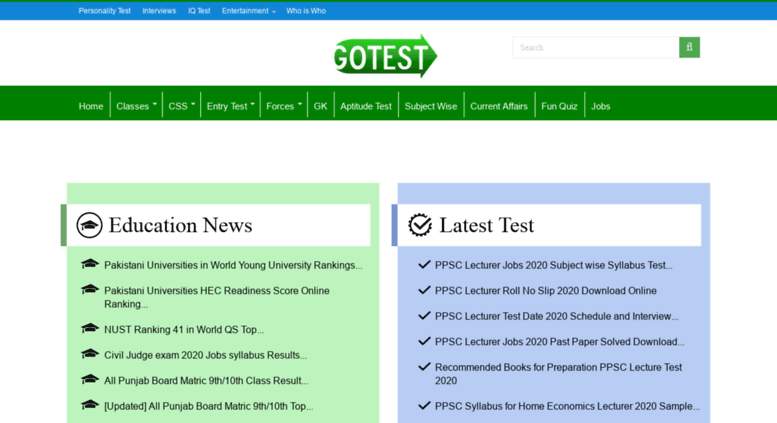Click cap icon beside Matric 9th/10th Class Result
This screenshot has height=423, width=777.
[90, 379]
